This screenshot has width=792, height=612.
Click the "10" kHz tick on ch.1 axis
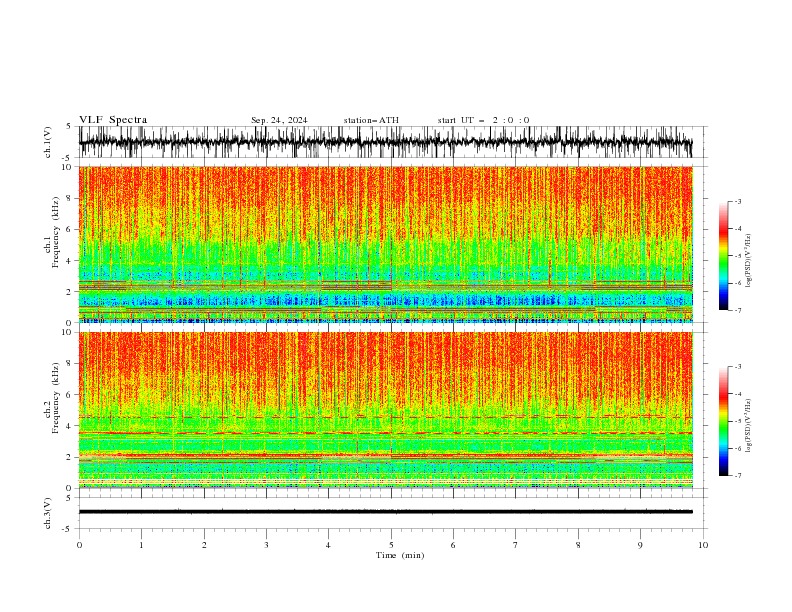[67, 167]
